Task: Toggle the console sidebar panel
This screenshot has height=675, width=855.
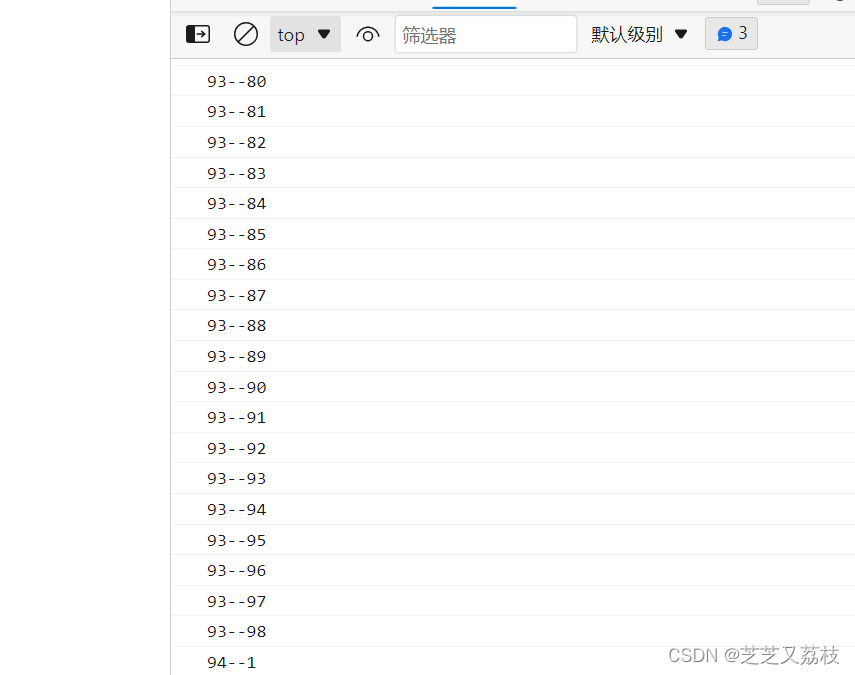Action: coord(198,34)
